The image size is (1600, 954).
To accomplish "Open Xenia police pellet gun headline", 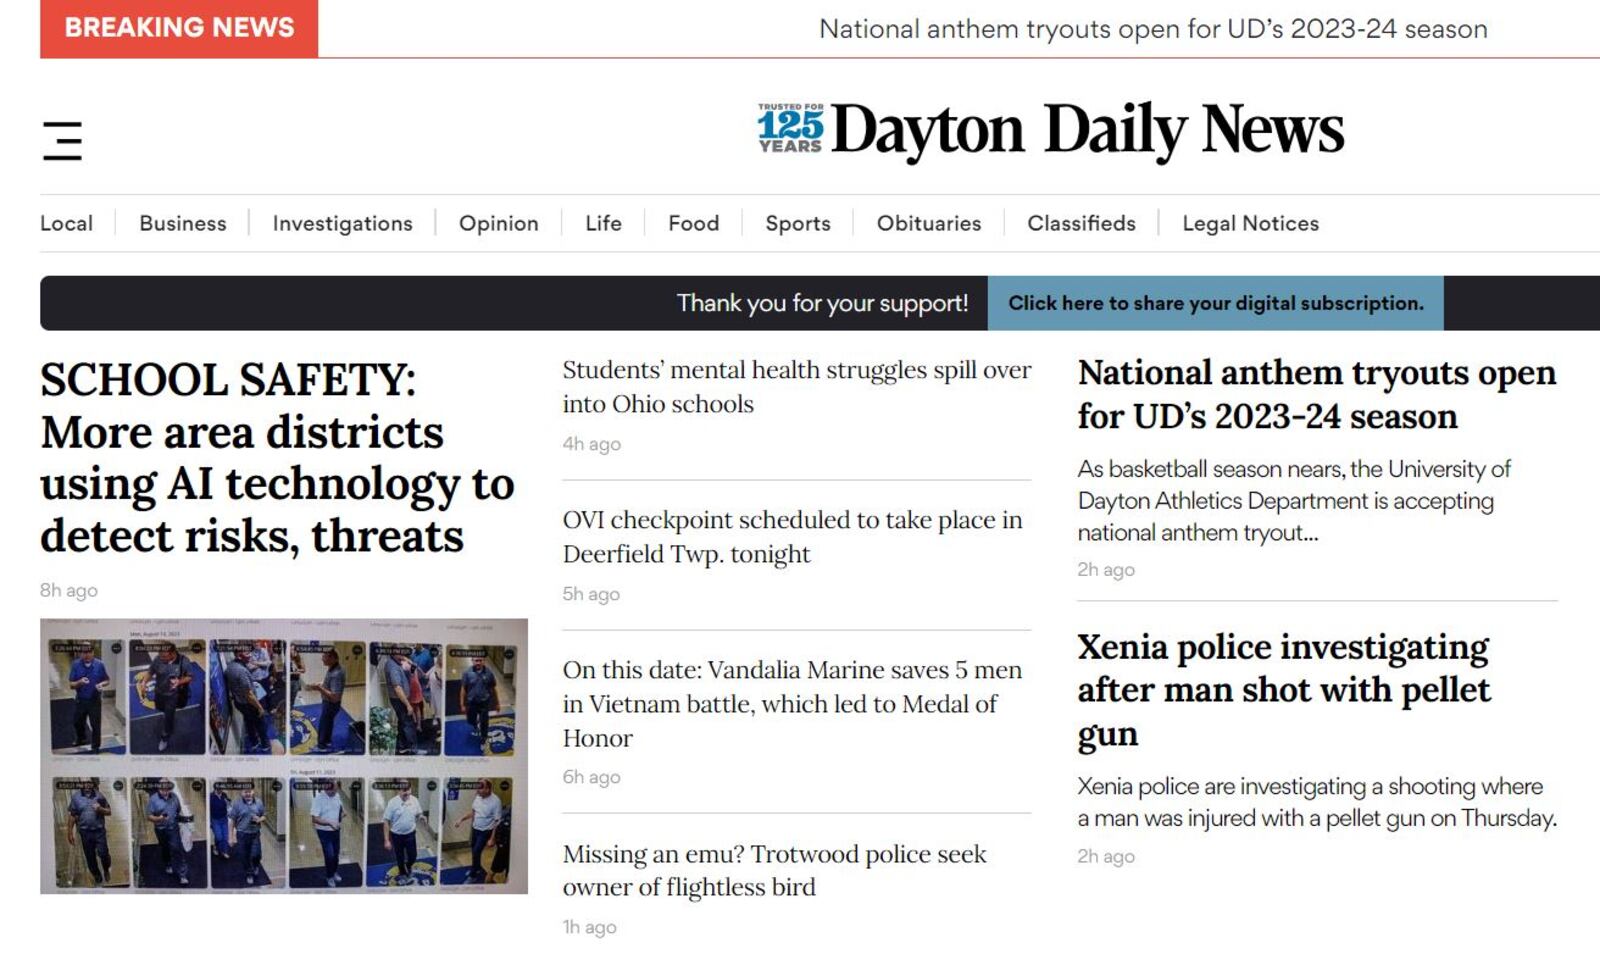I will (1284, 691).
